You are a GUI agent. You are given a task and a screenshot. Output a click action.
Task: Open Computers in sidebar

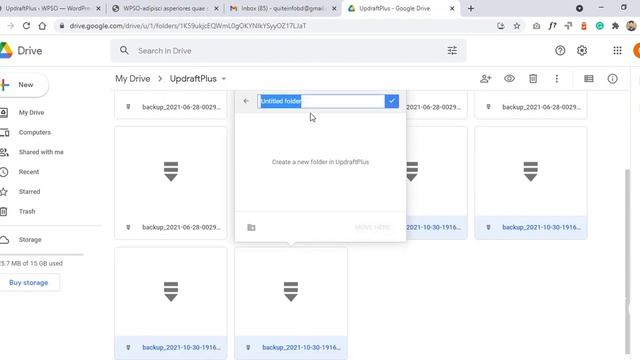tap(35, 132)
